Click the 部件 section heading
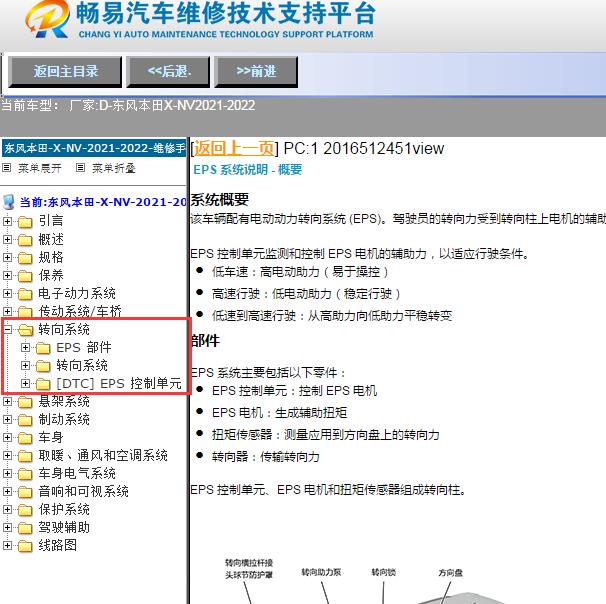The image size is (606, 604). (205, 341)
